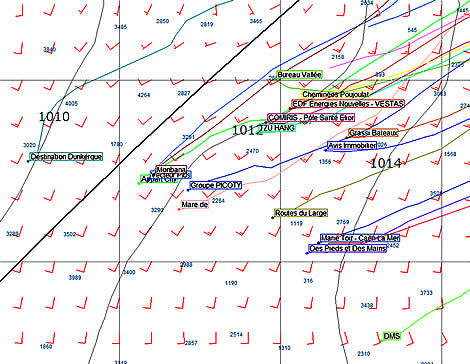
Task: Click the Destination Dunkerque boat position dot
Action: 28,161
